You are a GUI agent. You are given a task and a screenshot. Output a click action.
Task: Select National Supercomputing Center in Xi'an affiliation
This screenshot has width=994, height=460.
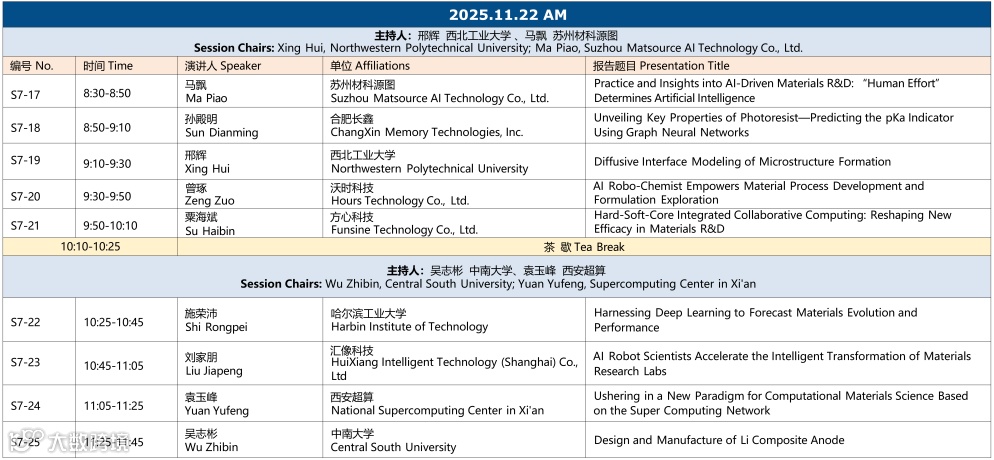[437, 404]
